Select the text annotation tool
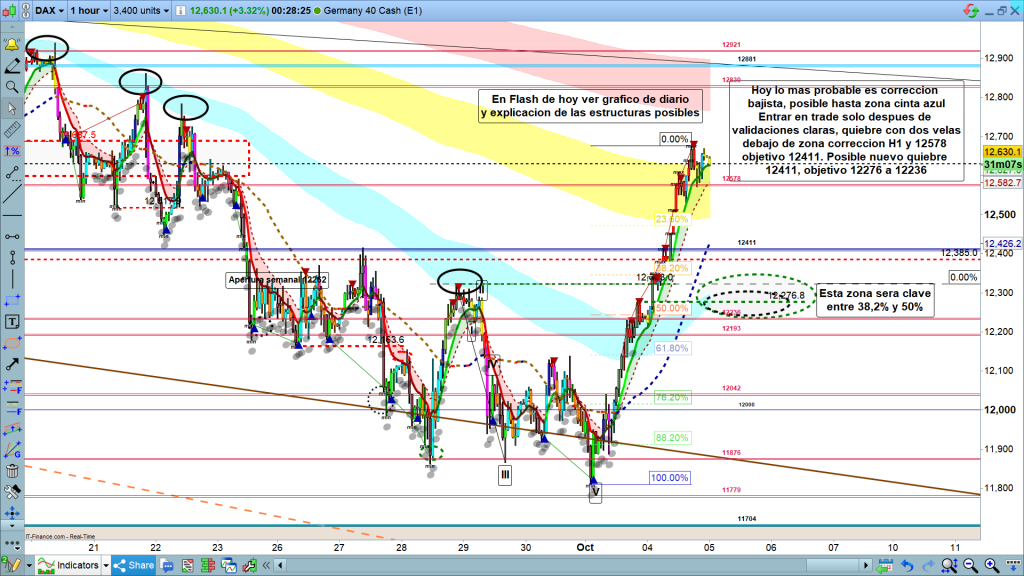 pyautogui.click(x=12, y=322)
